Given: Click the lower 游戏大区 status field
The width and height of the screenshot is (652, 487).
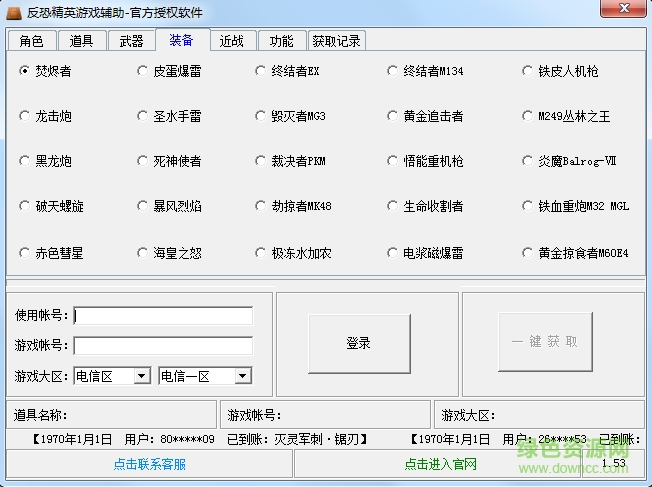Looking at the screenshot, I should (539, 415).
